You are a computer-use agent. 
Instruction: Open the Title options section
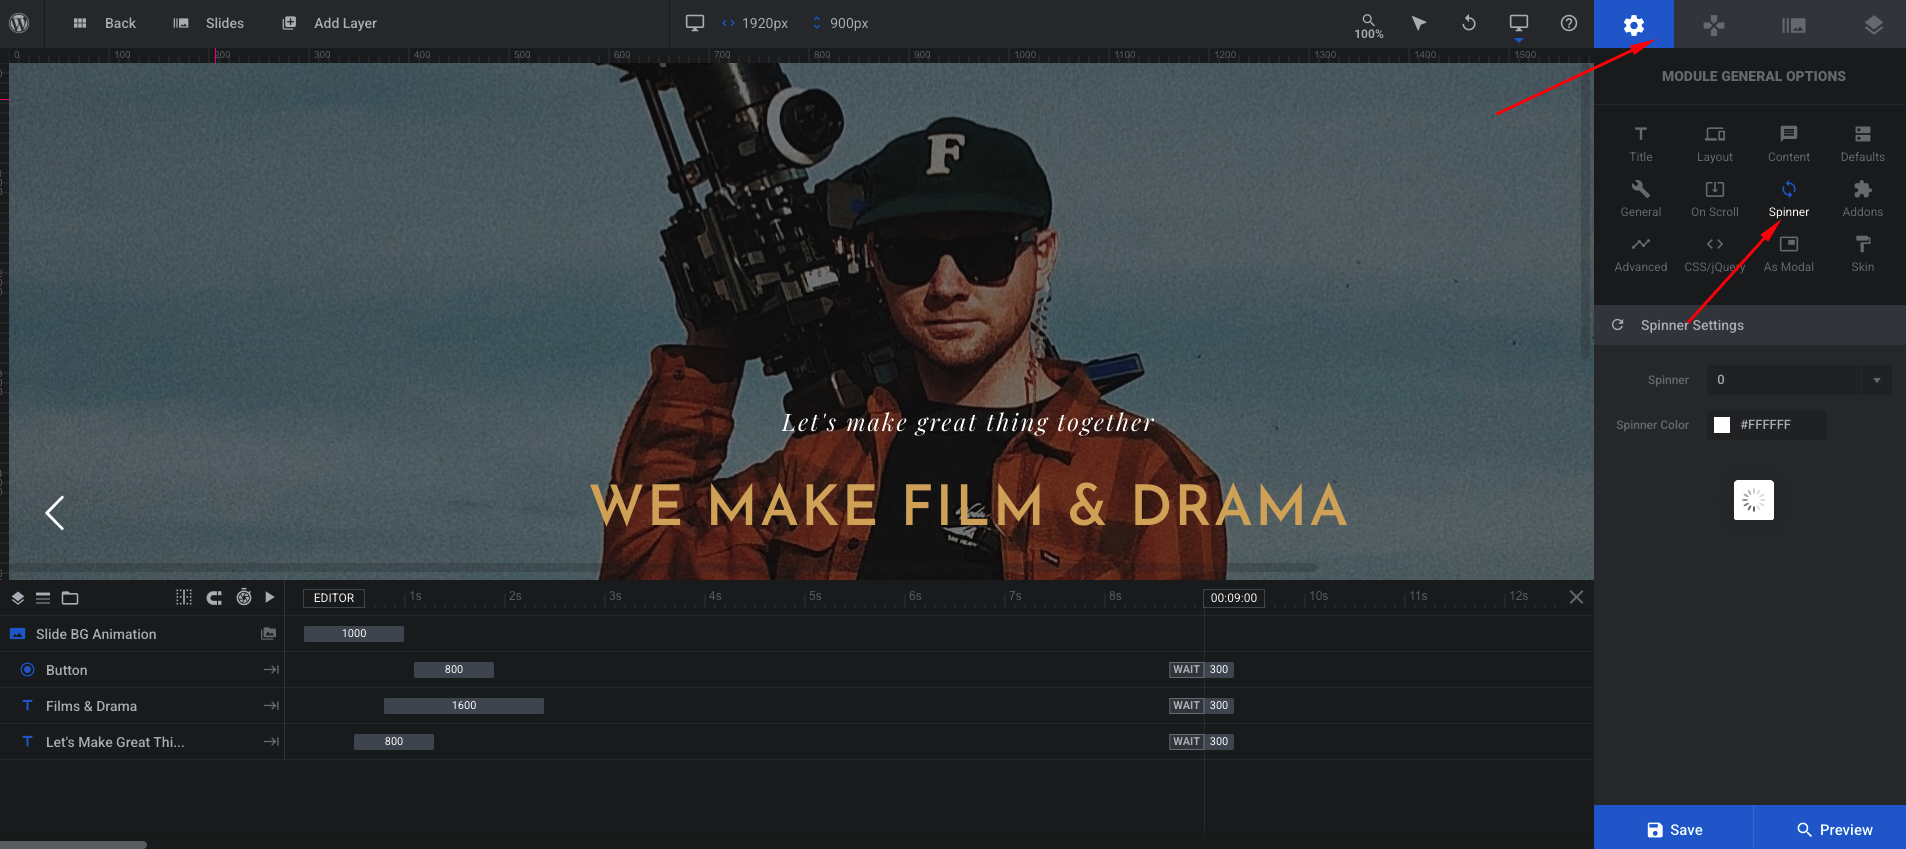click(1641, 144)
